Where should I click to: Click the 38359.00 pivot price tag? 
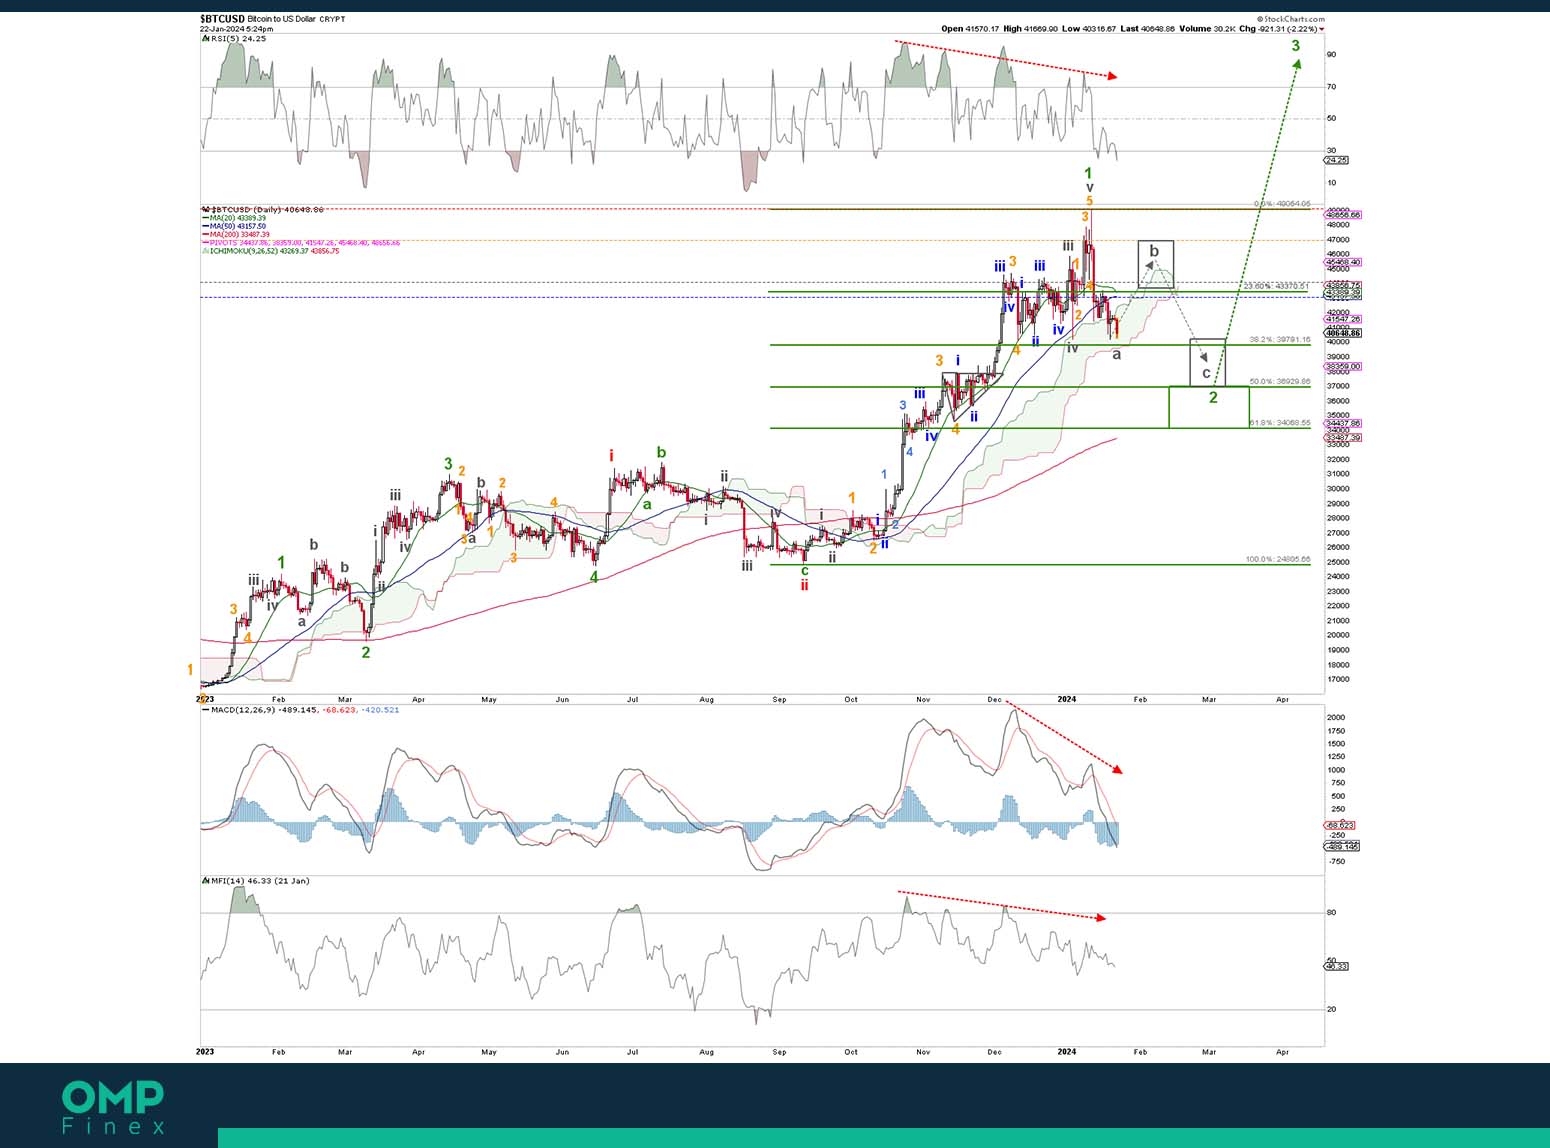click(1343, 366)
